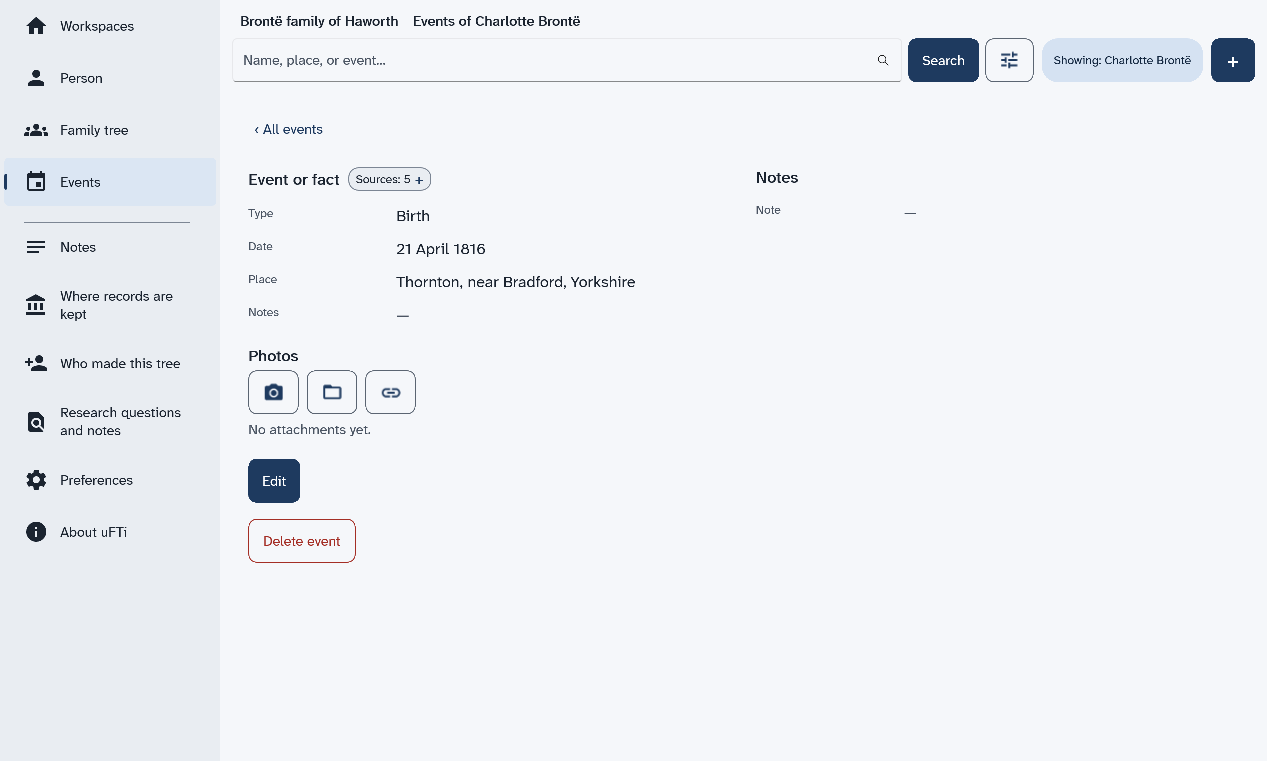Screen dimensions: 1267x761
Task: Click the Showing: Charlotte Brontë chip
Action: pos(1122,60)
